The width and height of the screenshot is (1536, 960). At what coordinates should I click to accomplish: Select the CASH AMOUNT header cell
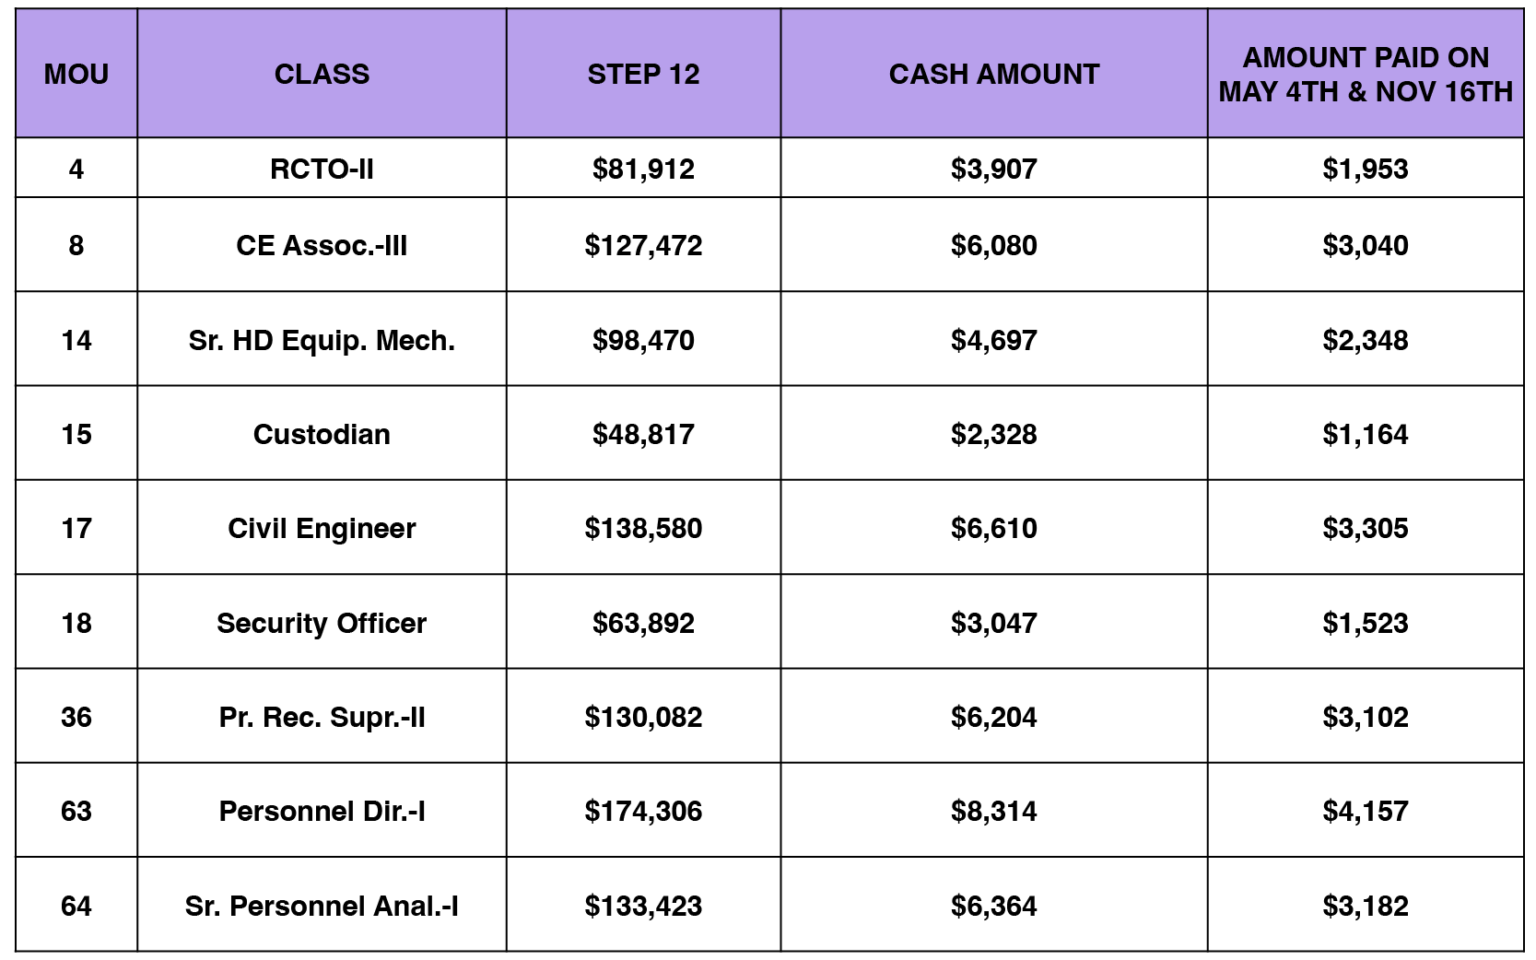(993, 74)
